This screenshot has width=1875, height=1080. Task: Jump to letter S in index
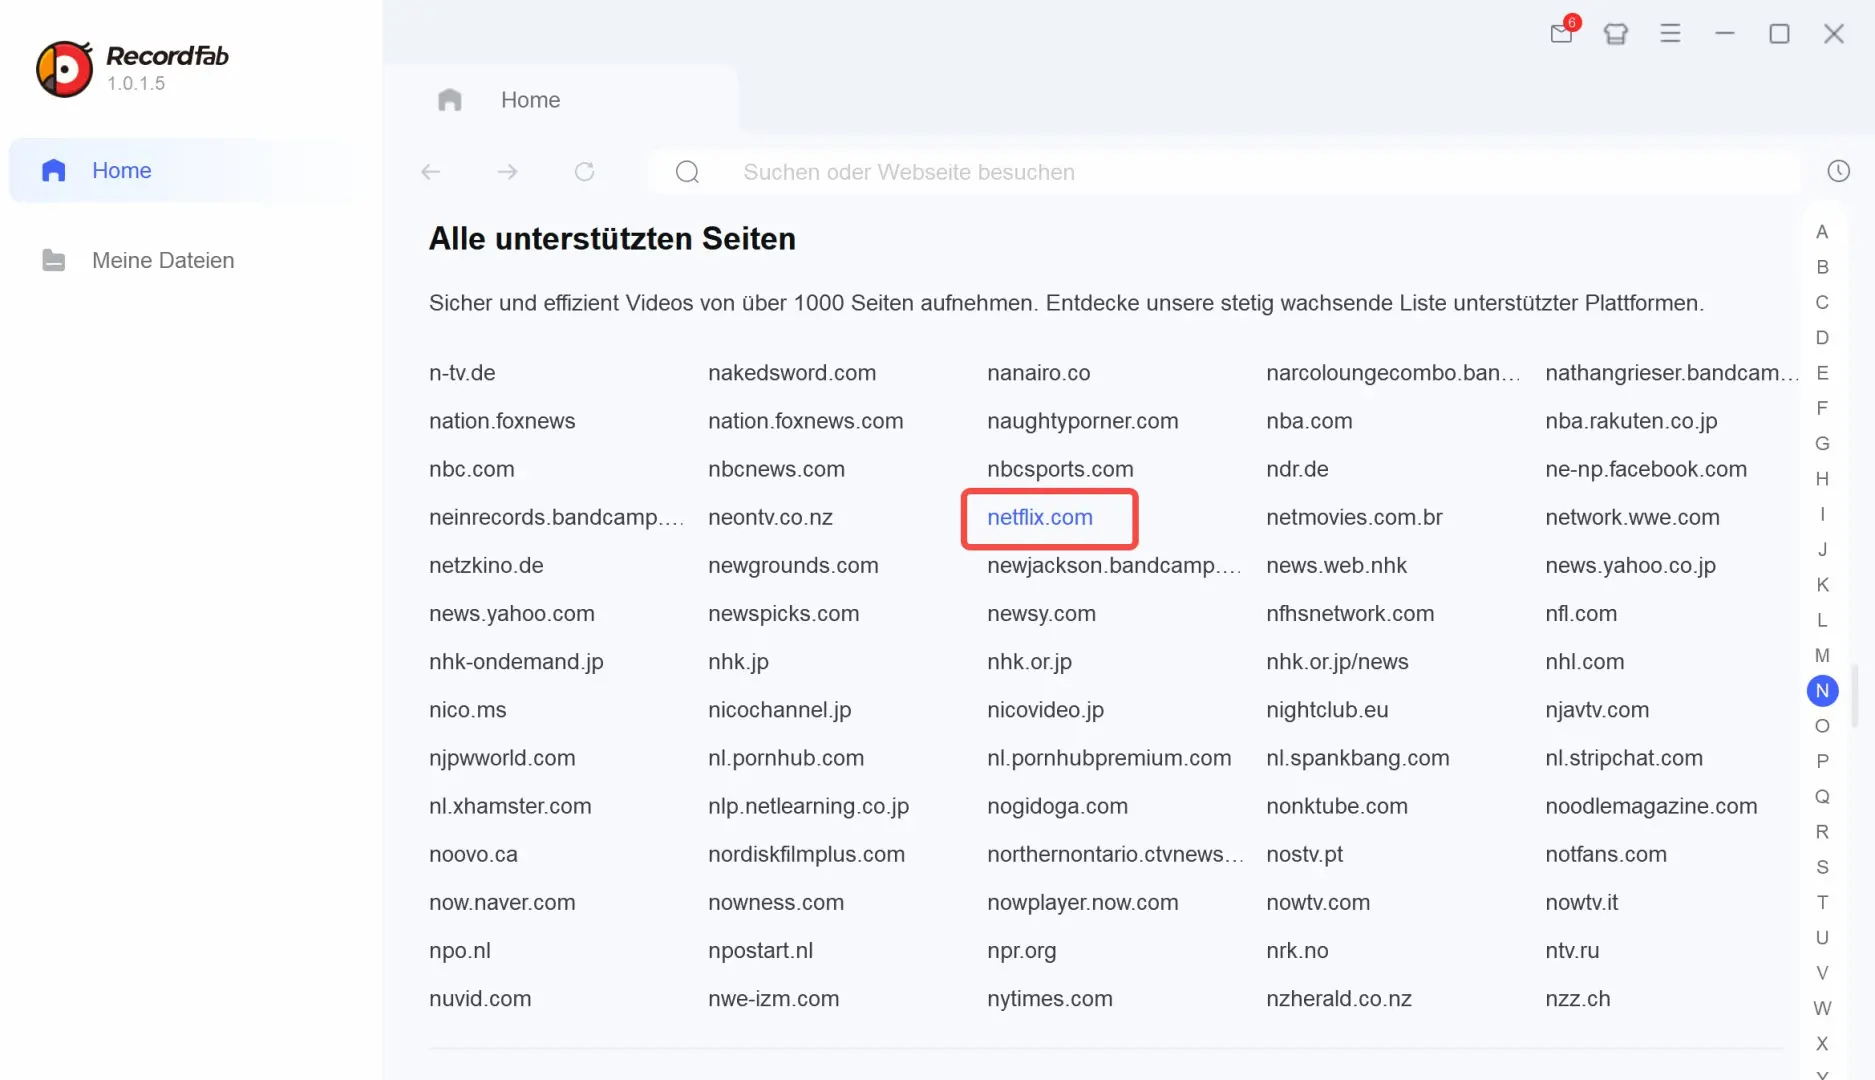point(1822,867)
